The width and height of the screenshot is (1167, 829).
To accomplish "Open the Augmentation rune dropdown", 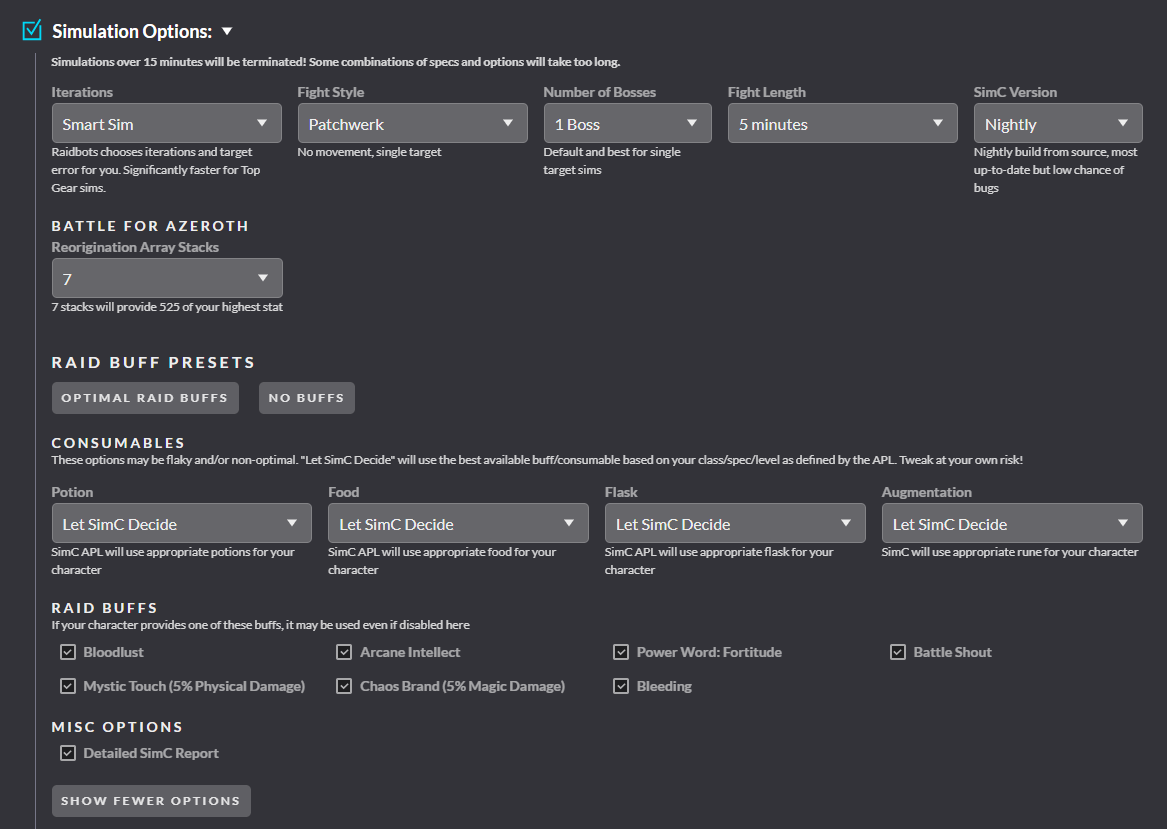I will point(1011,524).
